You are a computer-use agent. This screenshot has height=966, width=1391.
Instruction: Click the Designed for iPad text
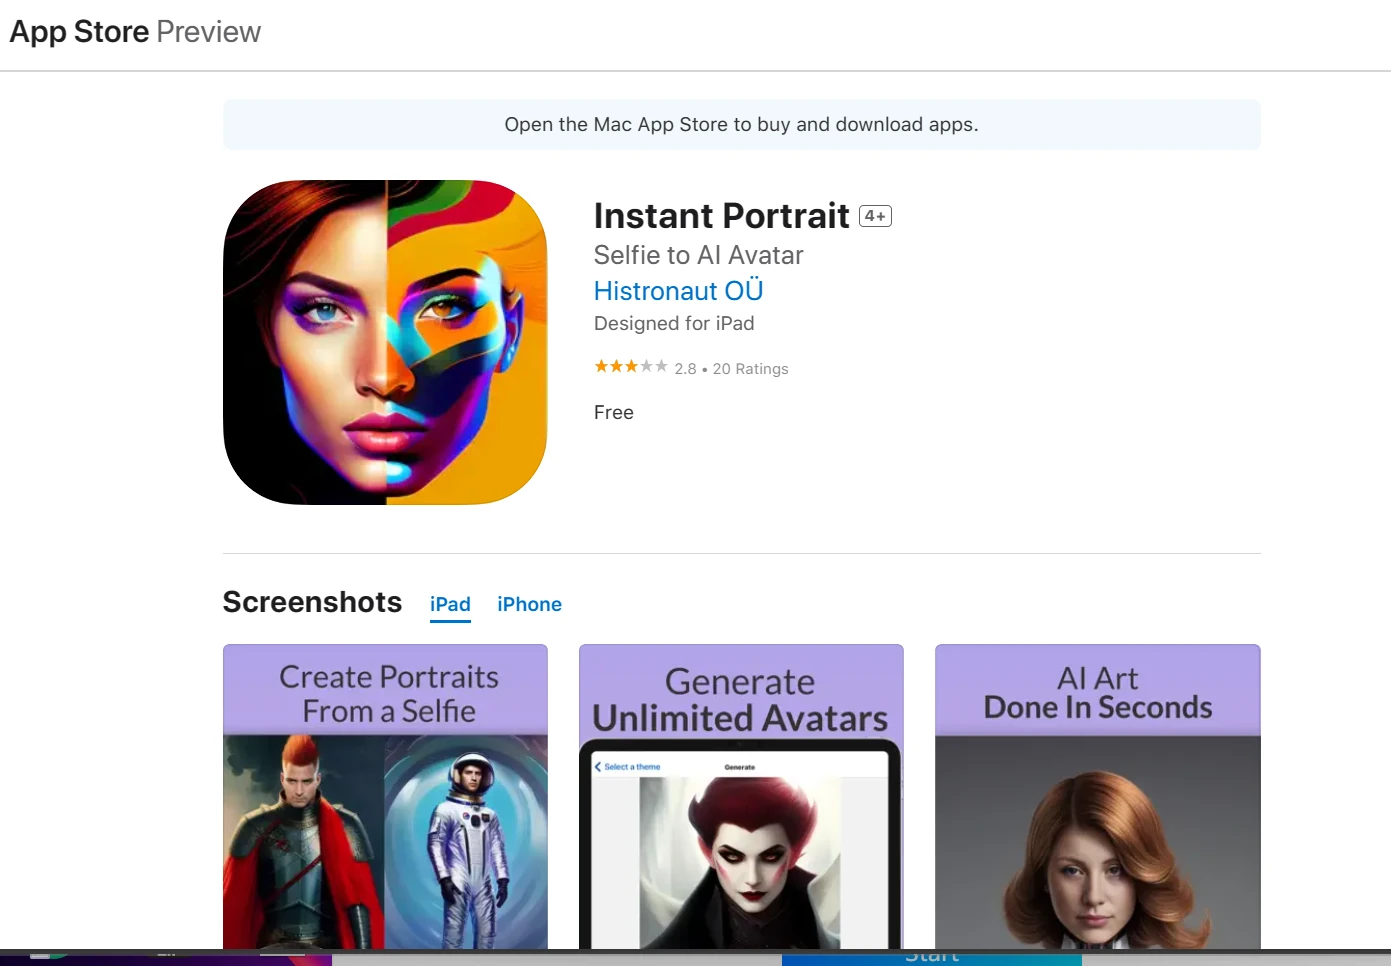click(x=674, y=323)
